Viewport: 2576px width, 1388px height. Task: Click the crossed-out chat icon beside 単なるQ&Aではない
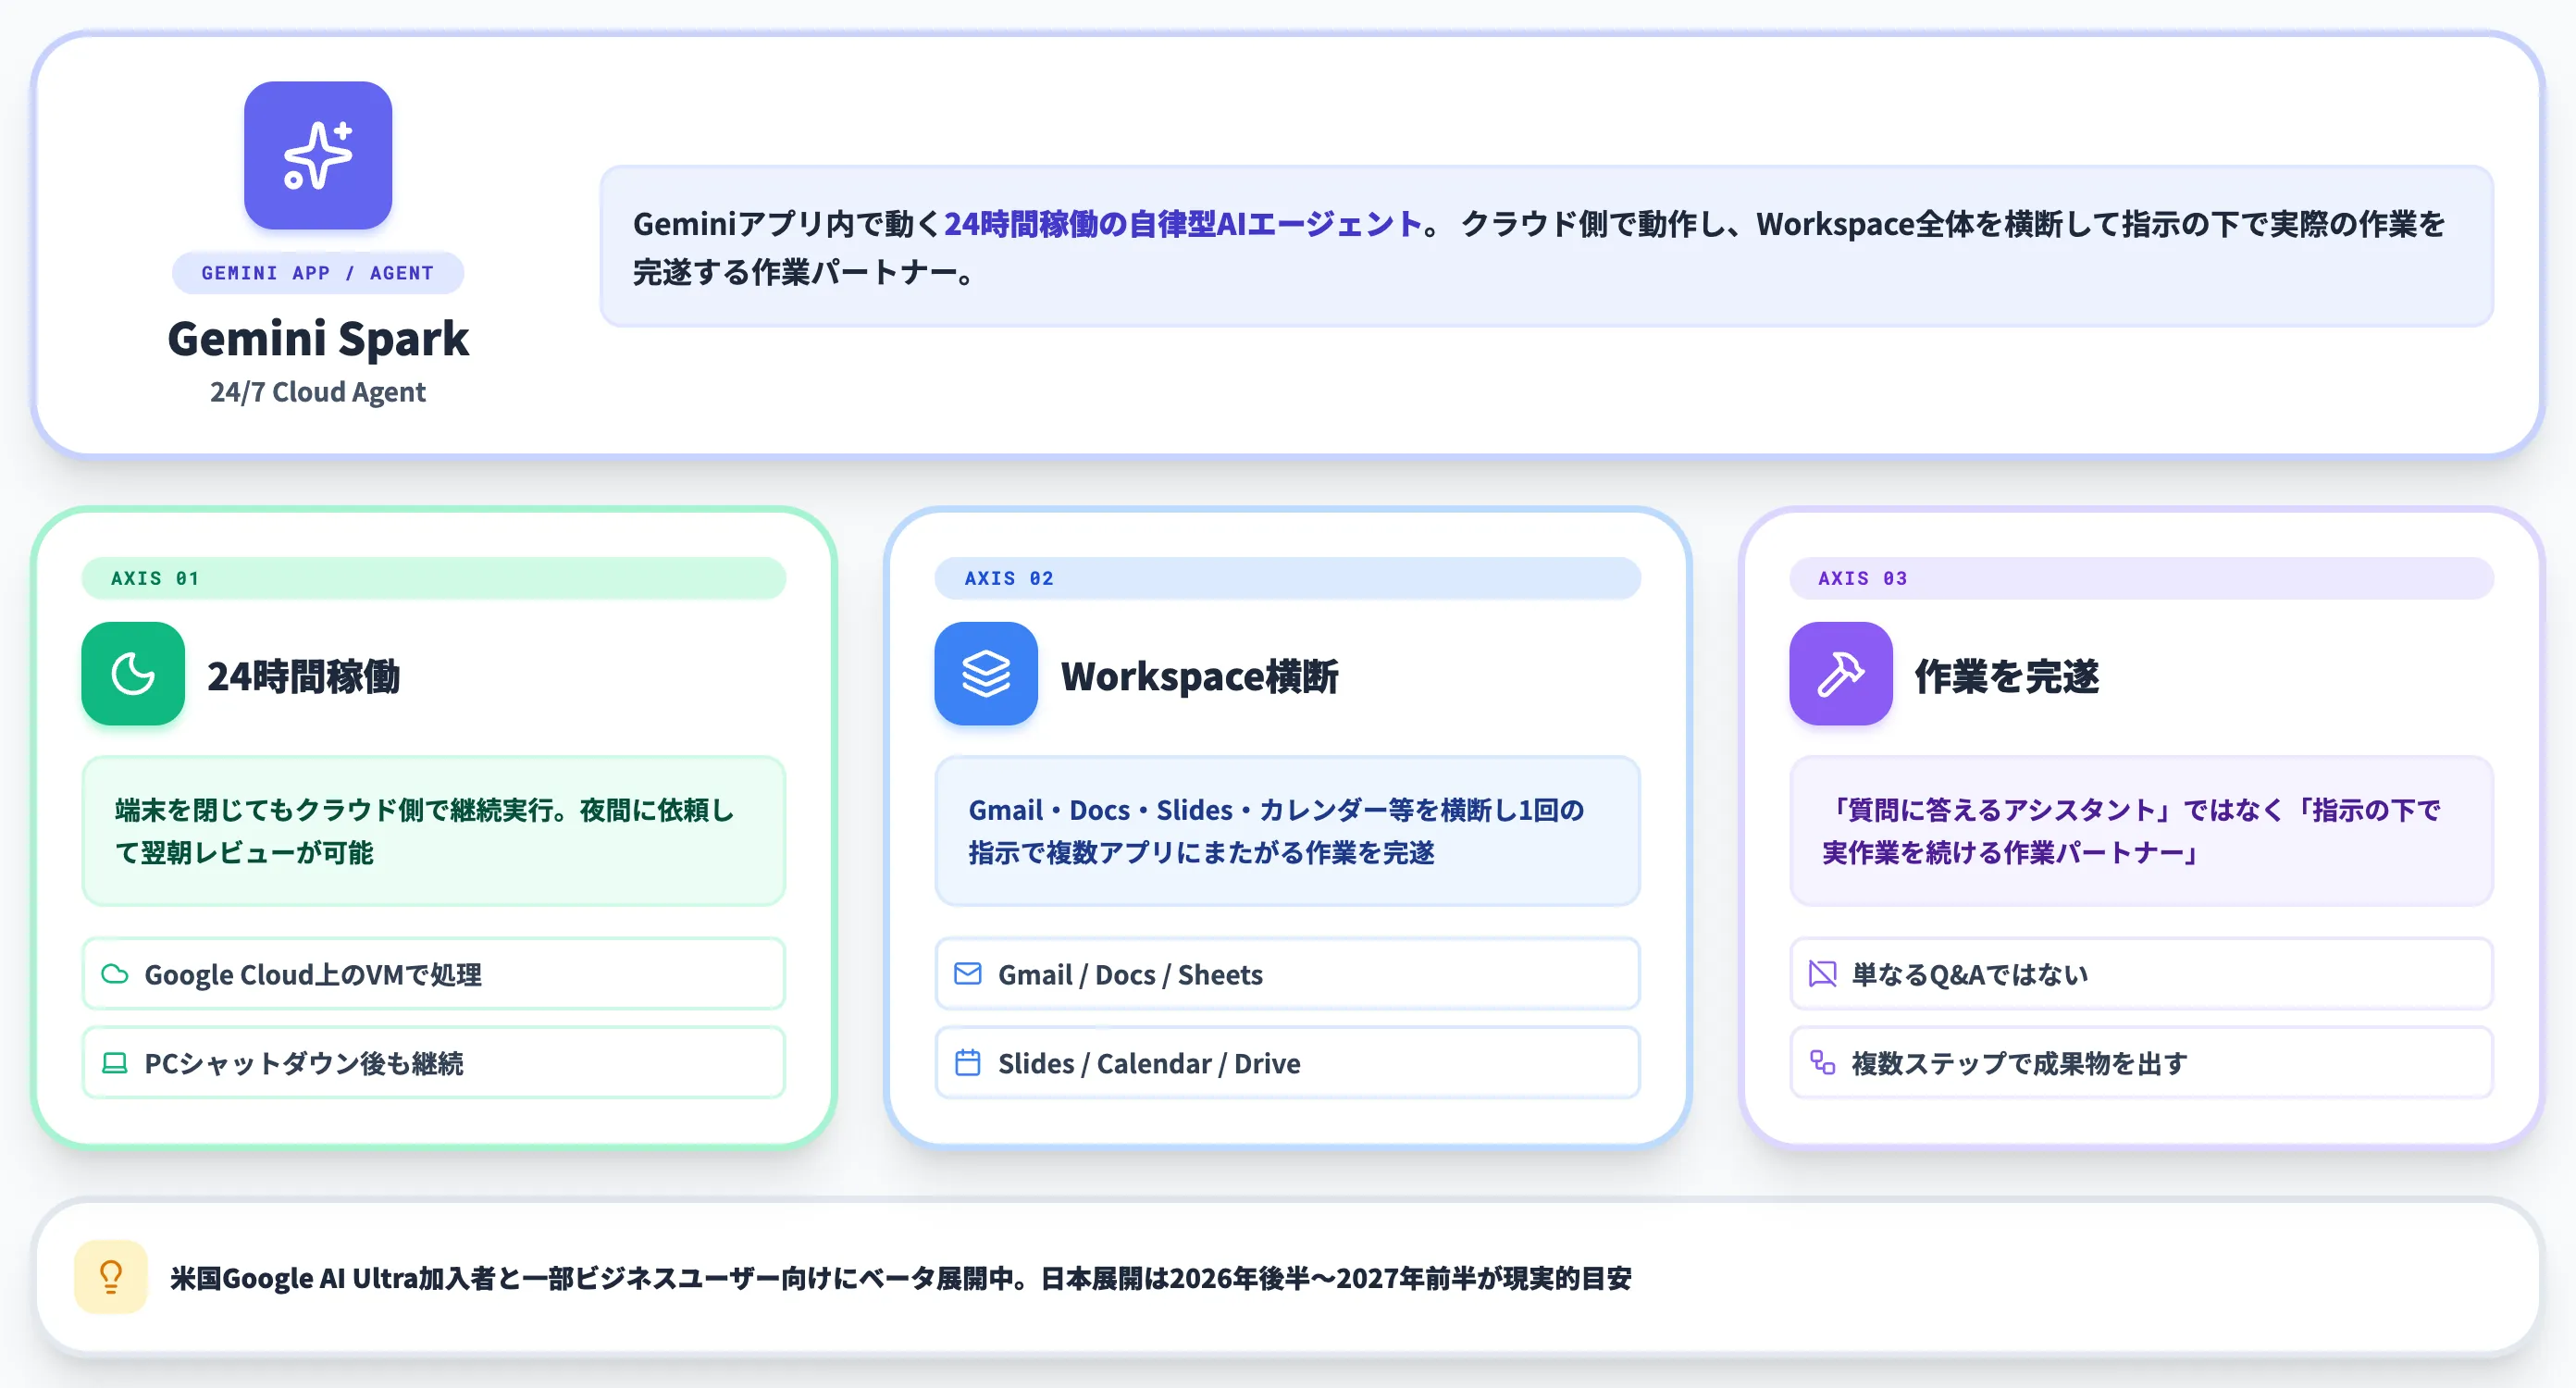pyautogui.click(x=1822, y=974)
